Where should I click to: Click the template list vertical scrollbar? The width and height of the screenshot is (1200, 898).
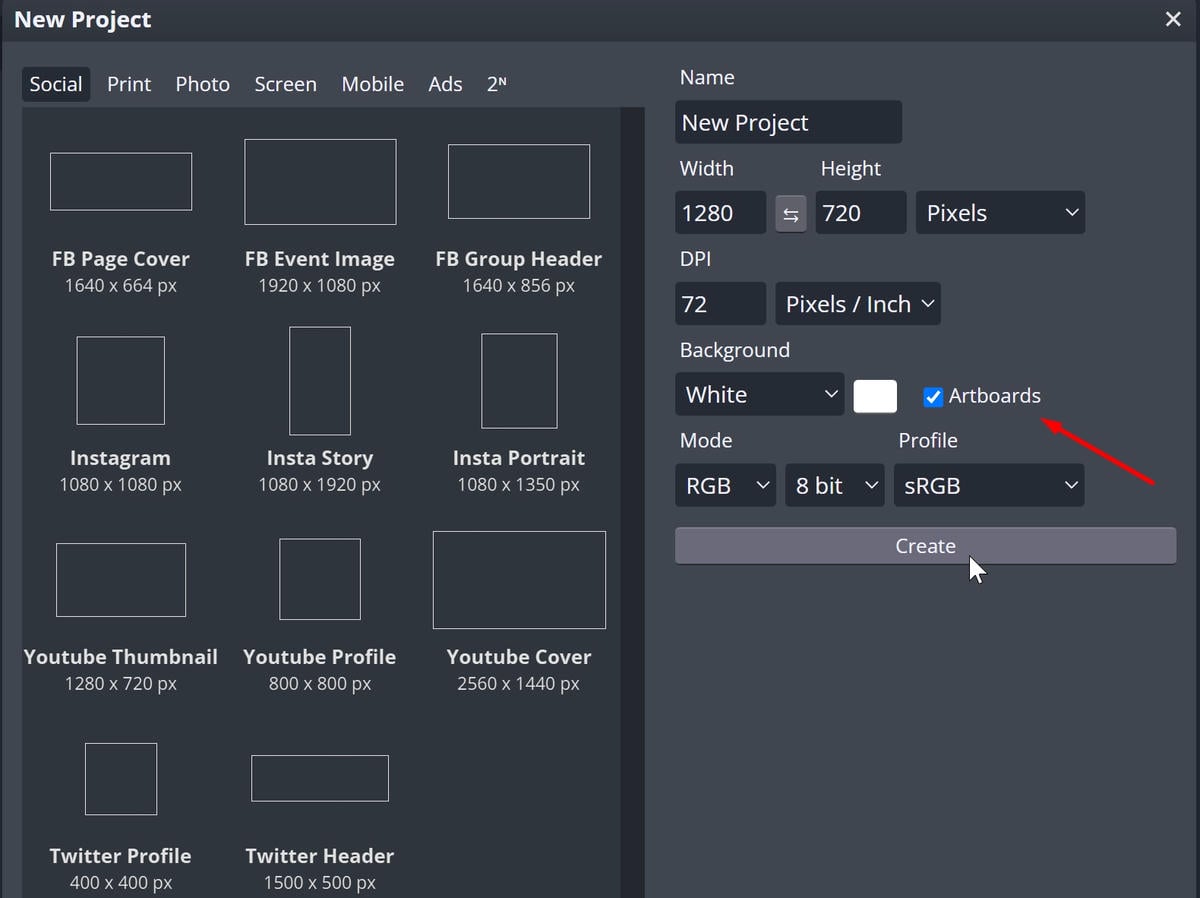[632, 502]
